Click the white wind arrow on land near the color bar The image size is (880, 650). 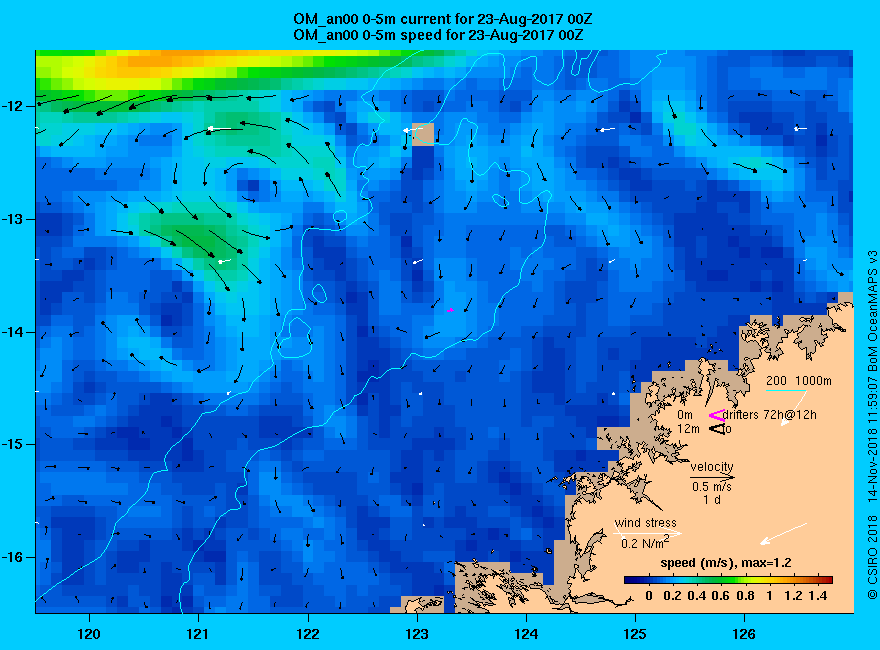click(783, 533)
